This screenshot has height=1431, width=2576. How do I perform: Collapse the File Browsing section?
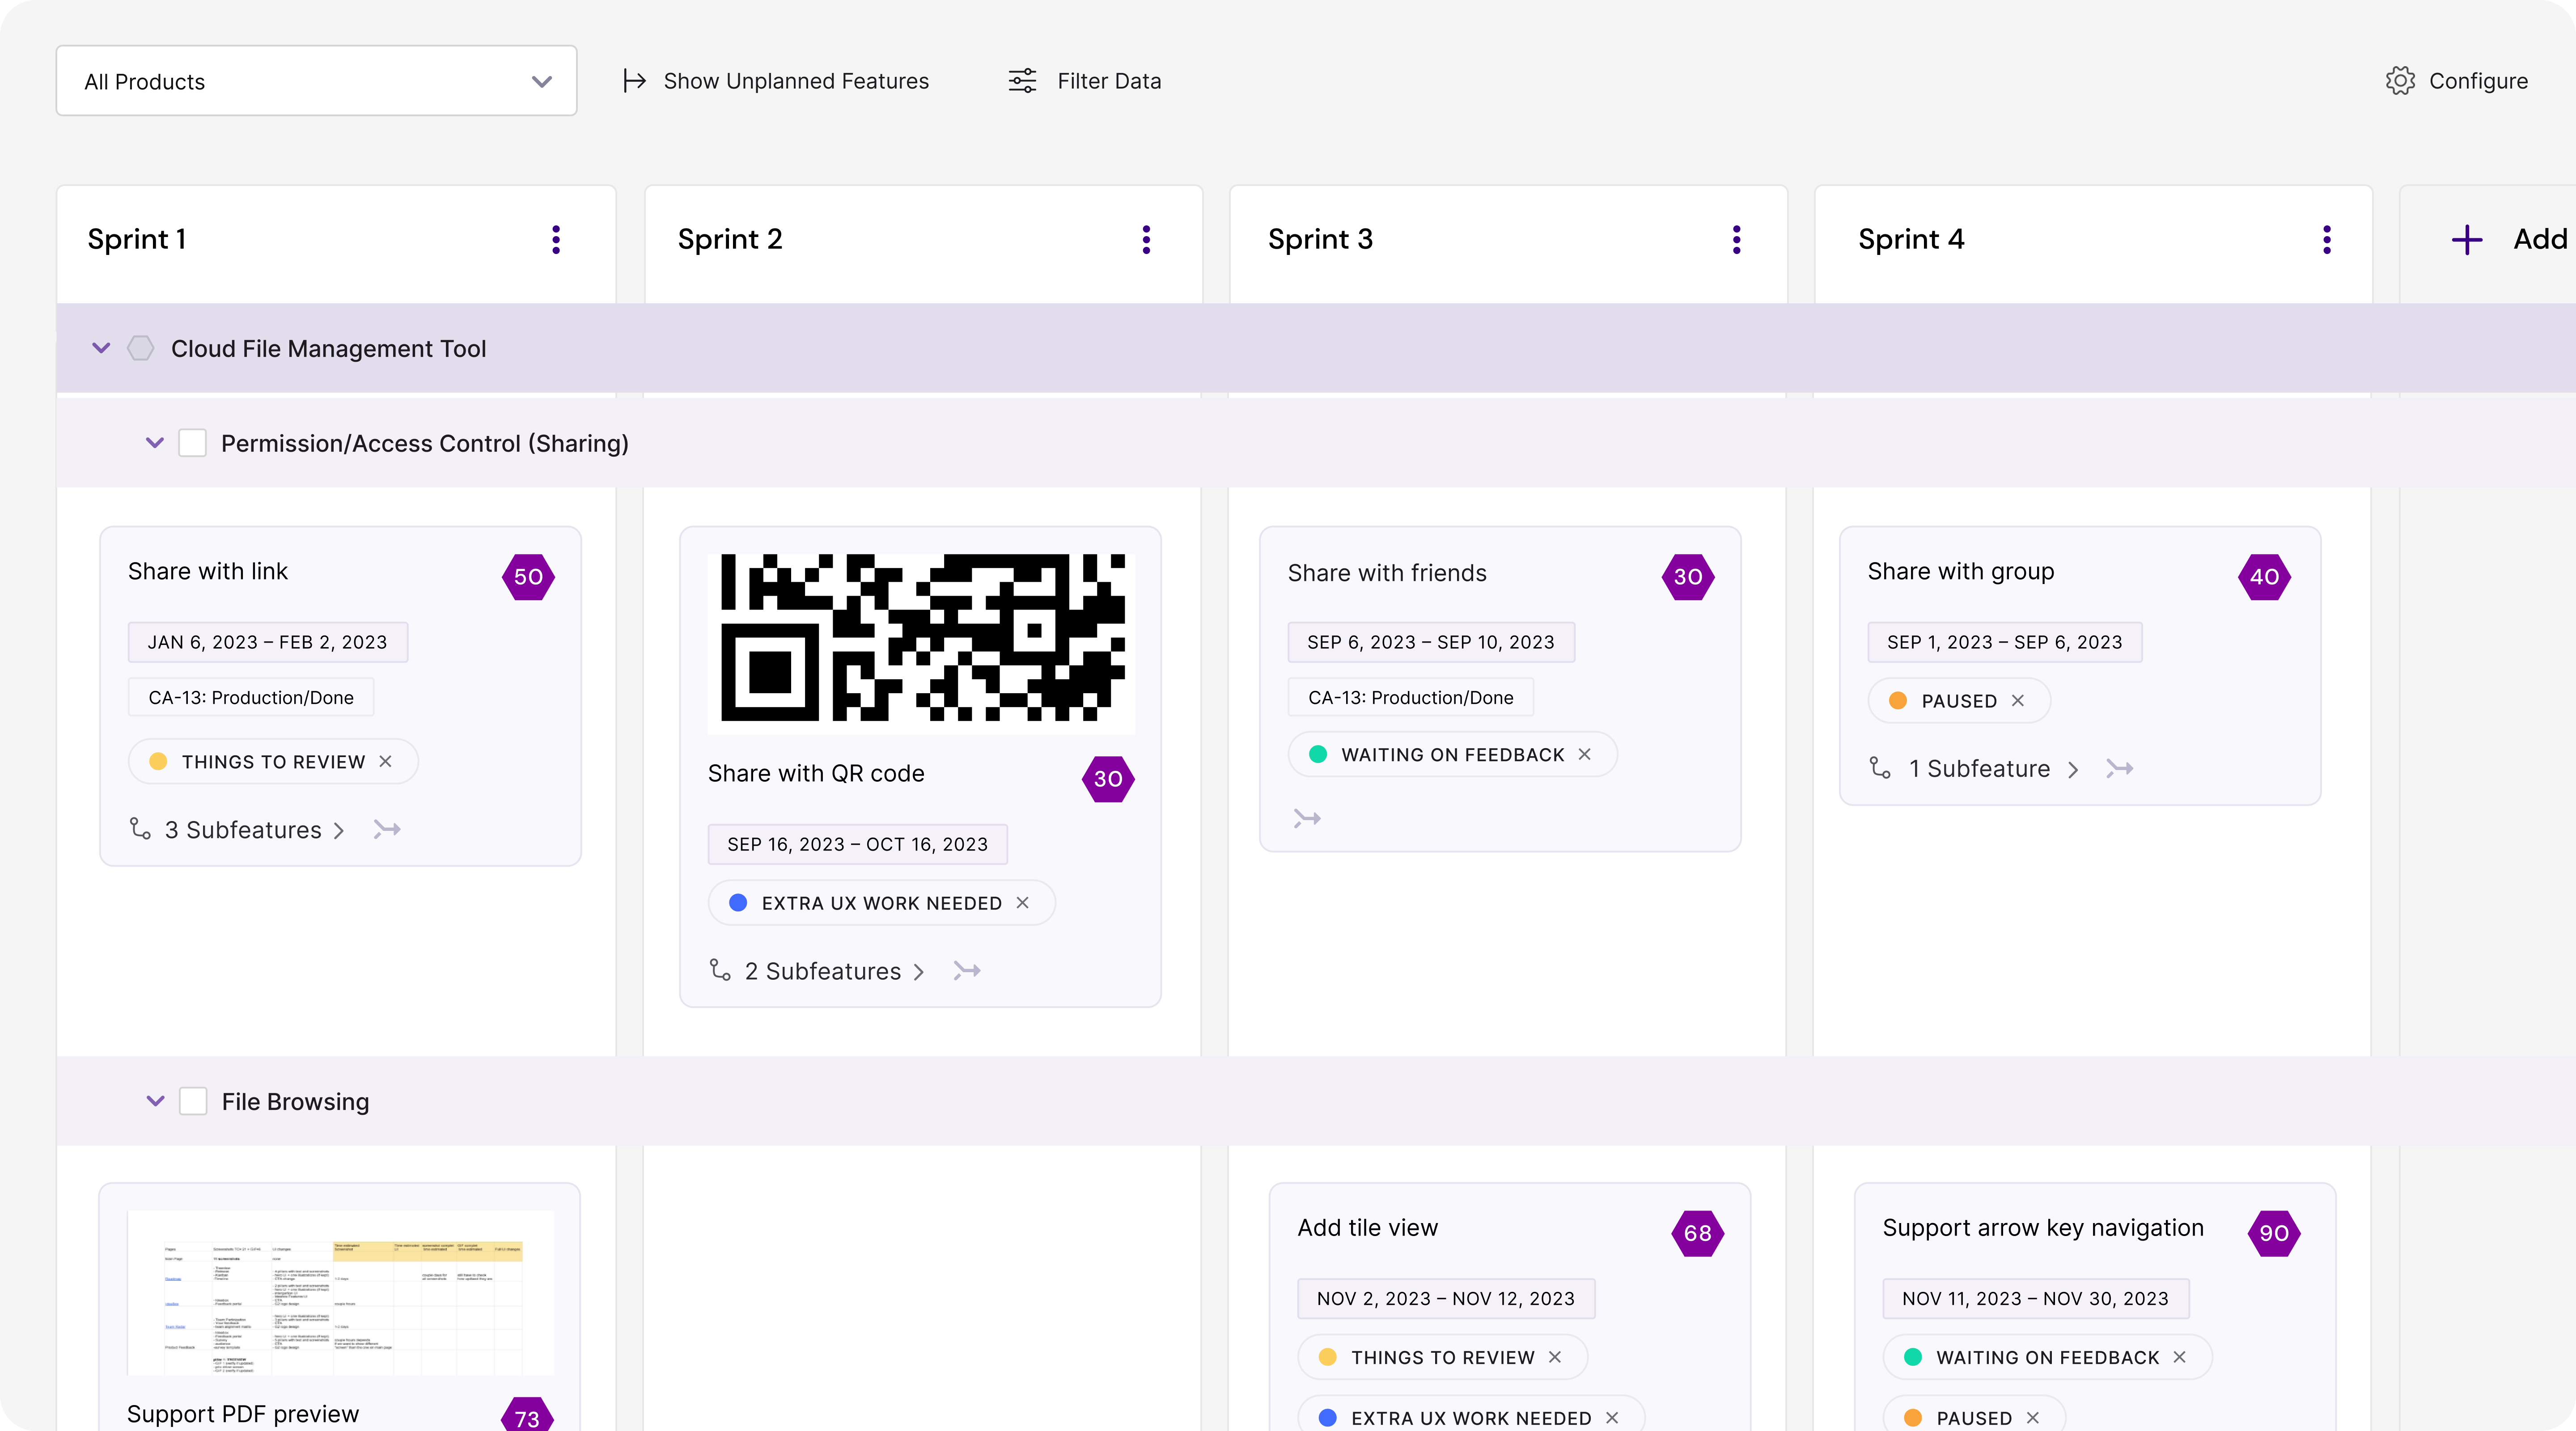(x=155, y=1101)
